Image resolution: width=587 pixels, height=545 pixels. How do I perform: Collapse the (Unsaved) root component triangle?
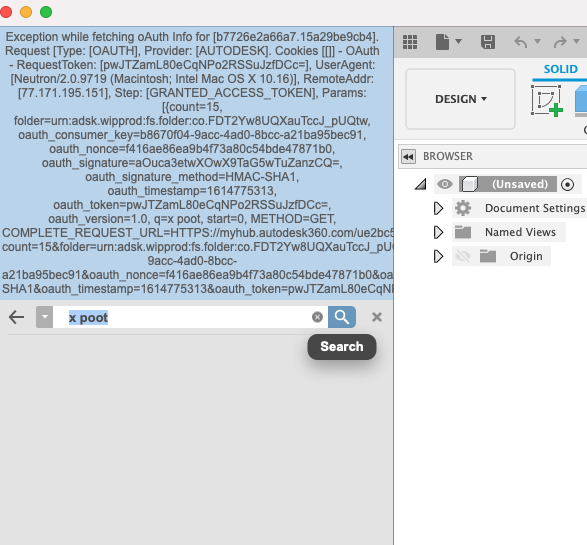(x=421, y=184)
